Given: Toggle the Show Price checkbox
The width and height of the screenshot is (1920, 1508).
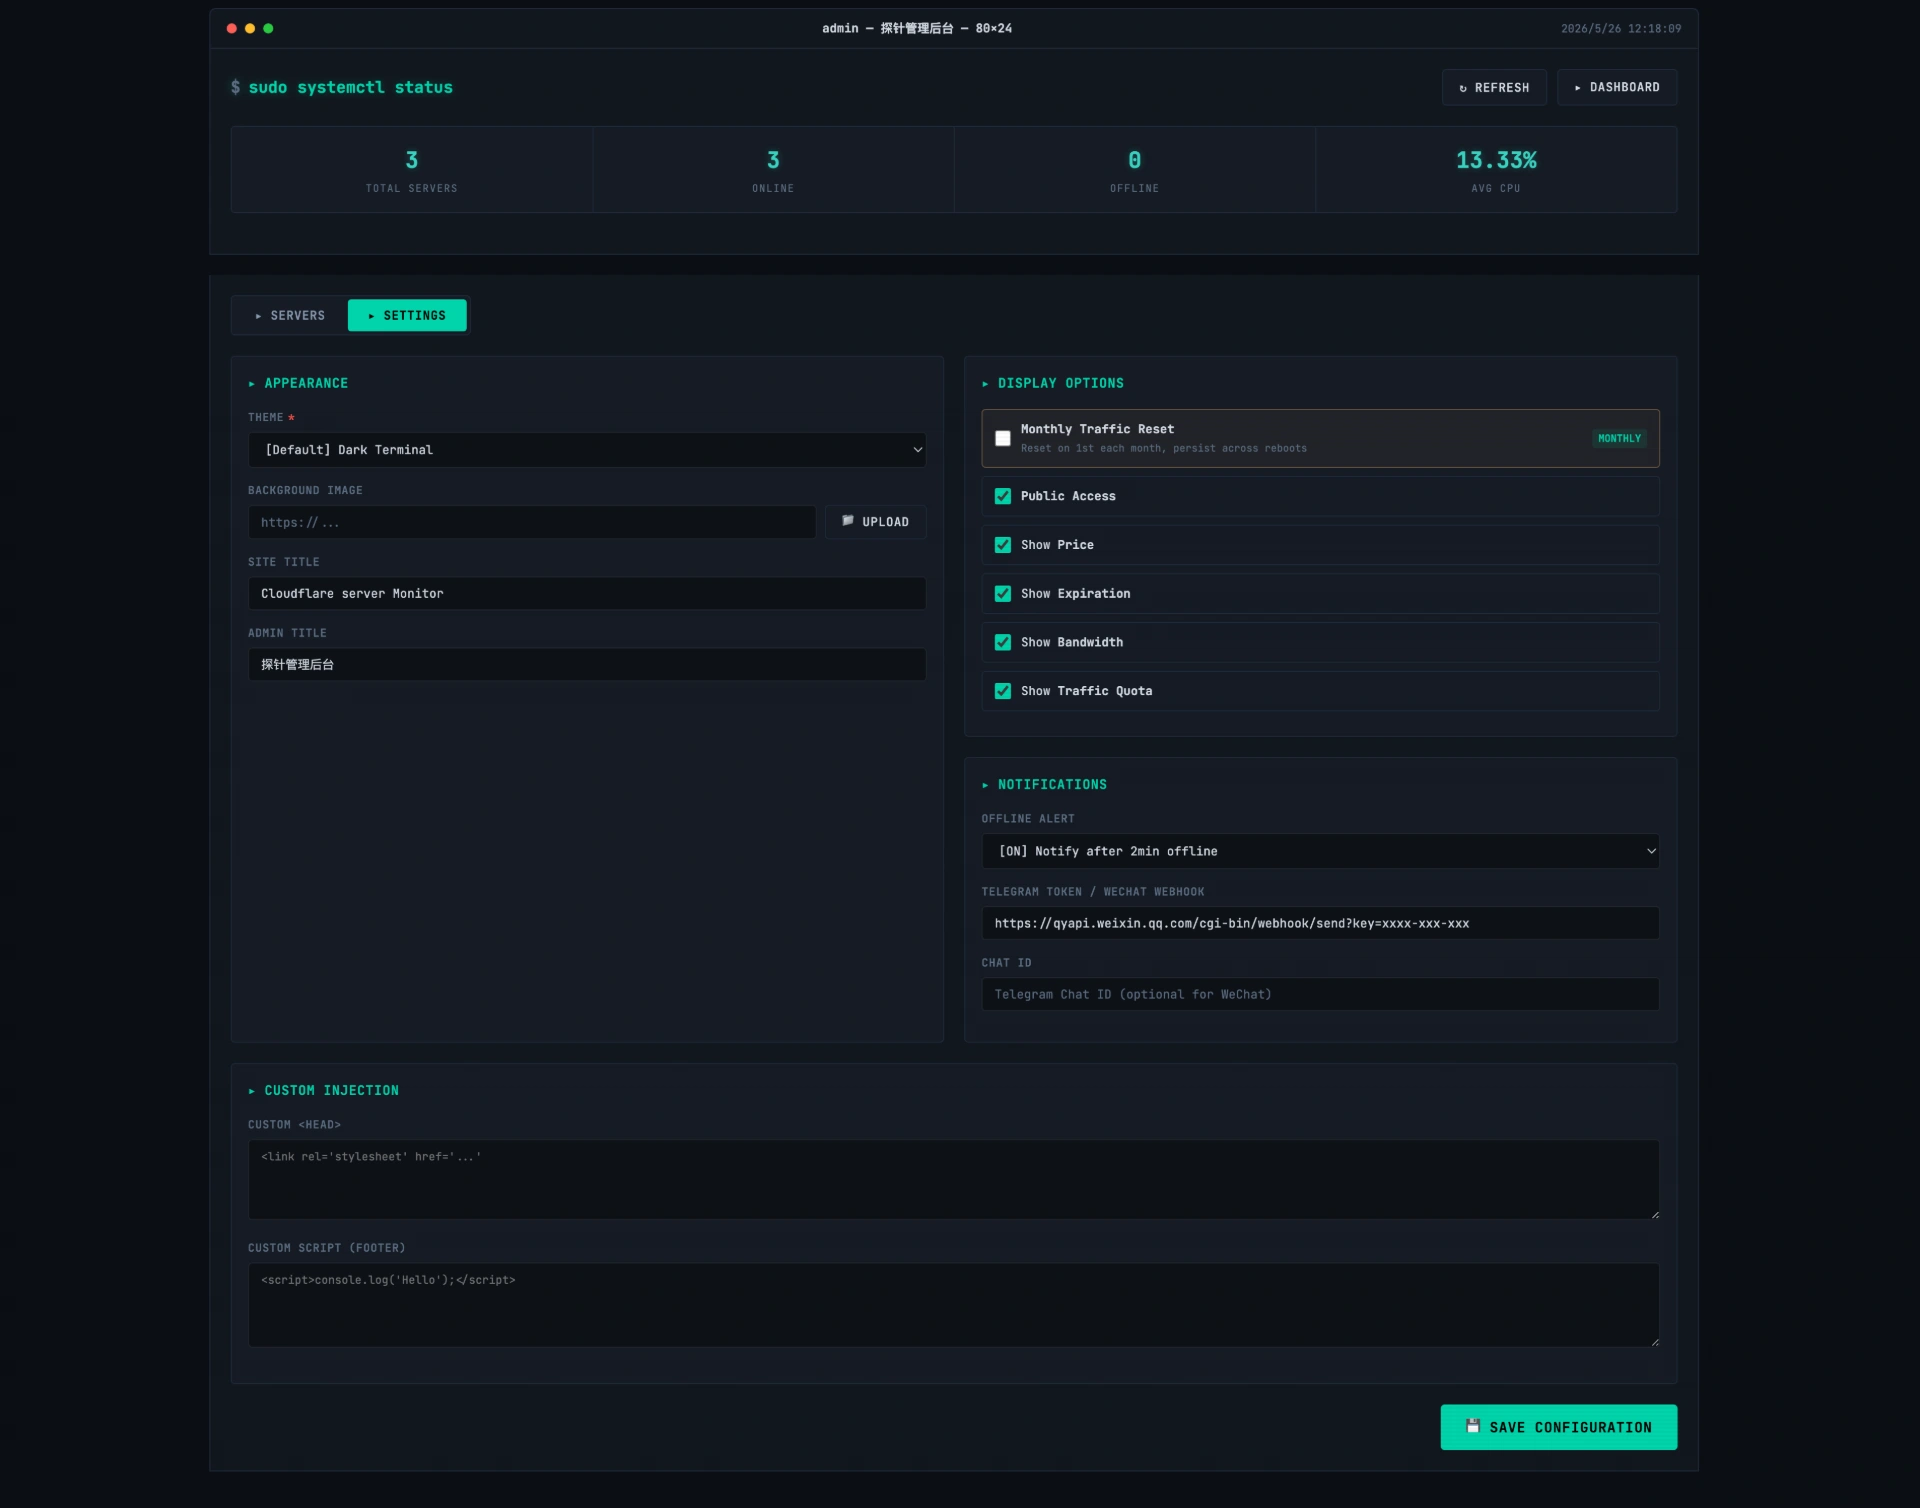Looking at the screenshot, I should 1003,545.
